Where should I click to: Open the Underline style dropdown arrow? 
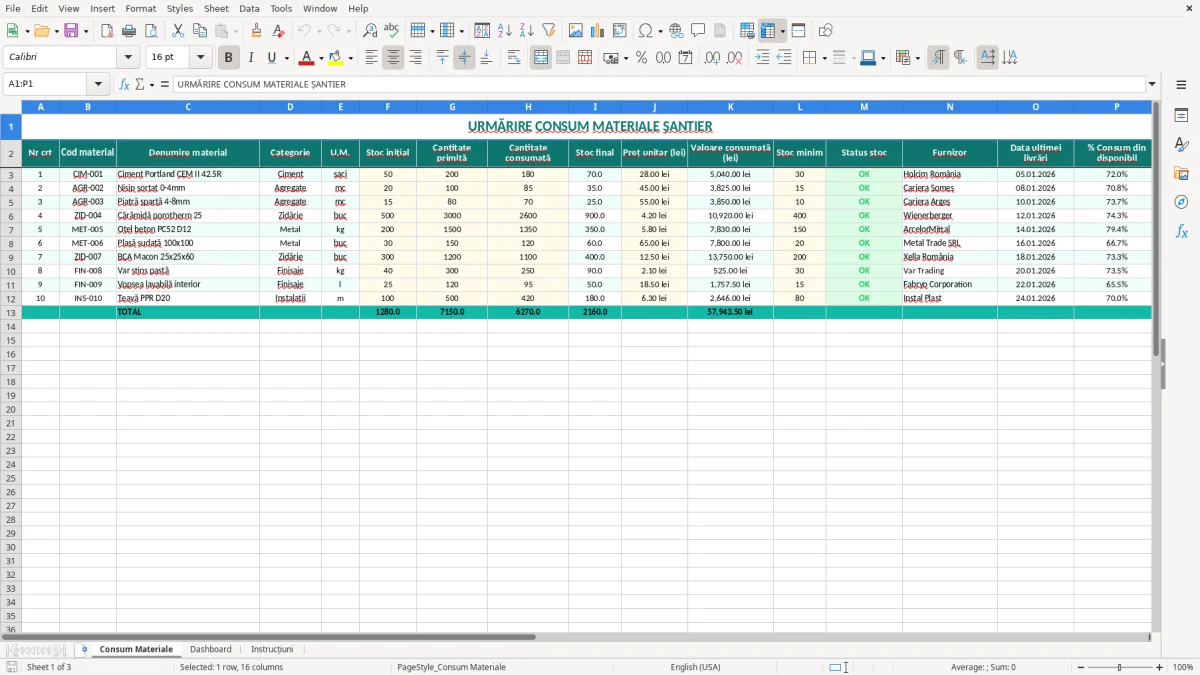287,58
